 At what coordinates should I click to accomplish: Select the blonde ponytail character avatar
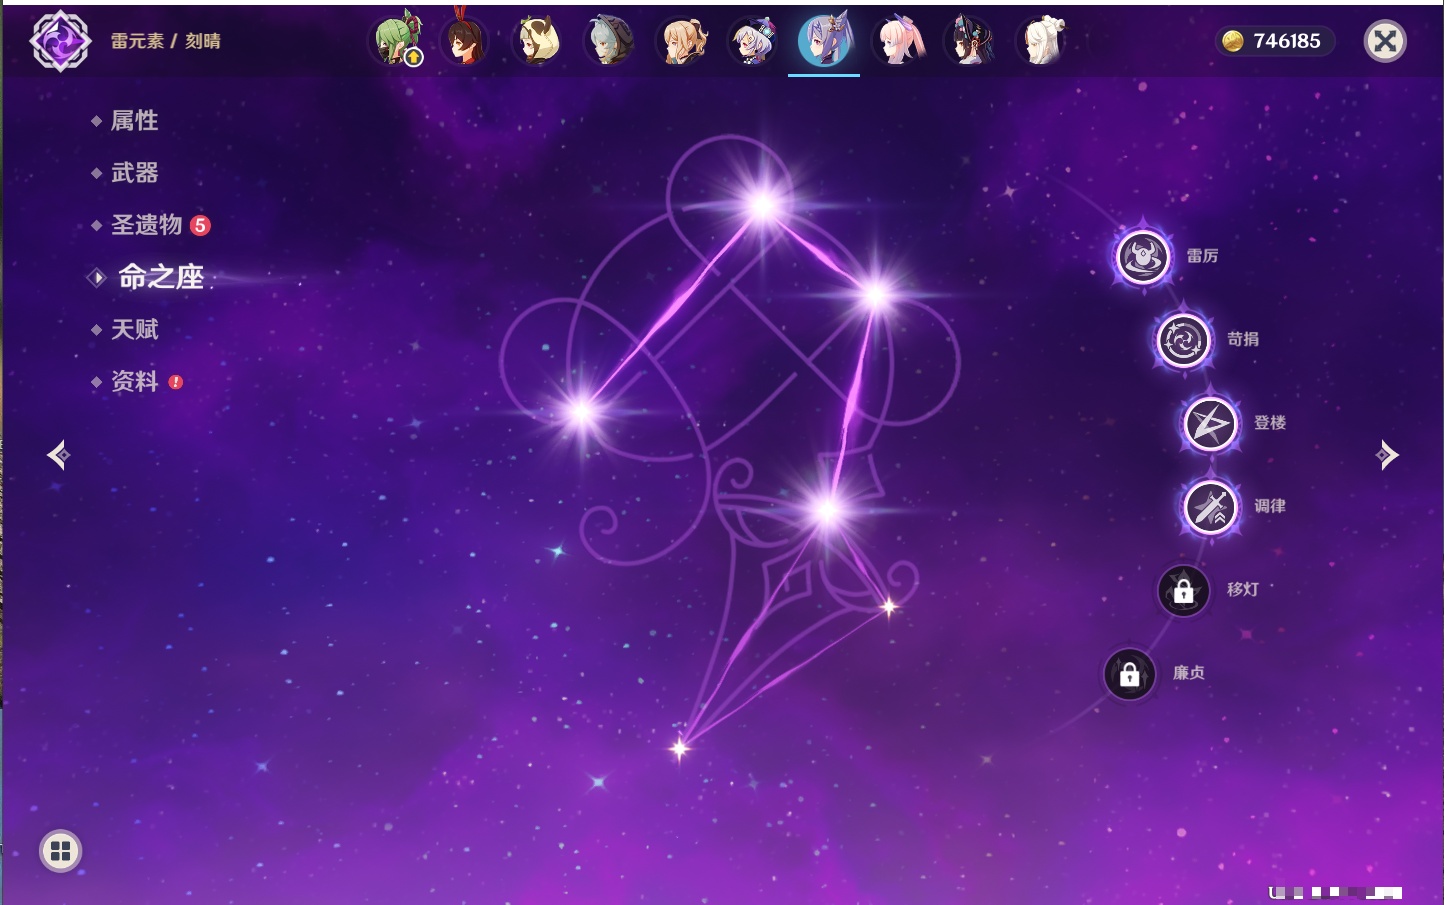(682, 40)
